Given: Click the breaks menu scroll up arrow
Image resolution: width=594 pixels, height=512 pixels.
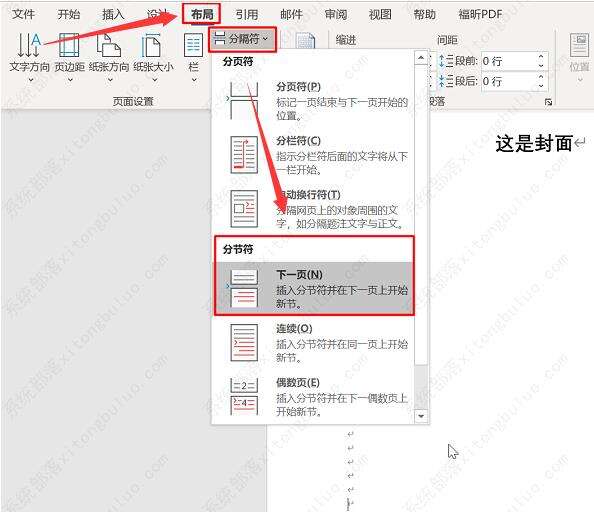Looking at the screenshot, I should tap(421, 58).
